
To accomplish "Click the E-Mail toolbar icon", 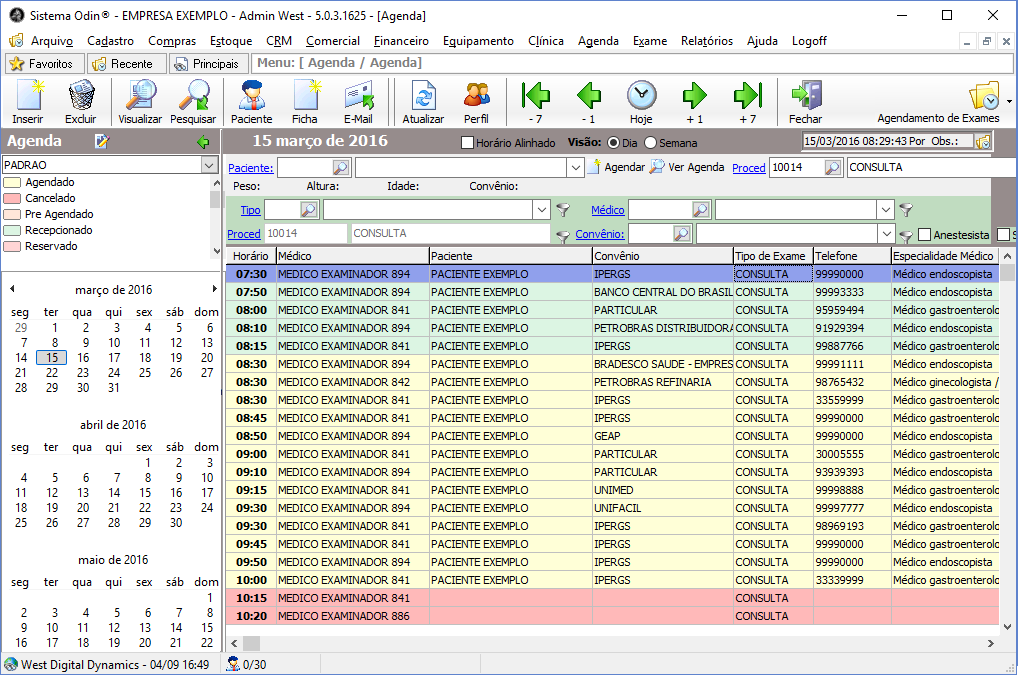I will tap(358, 96).
